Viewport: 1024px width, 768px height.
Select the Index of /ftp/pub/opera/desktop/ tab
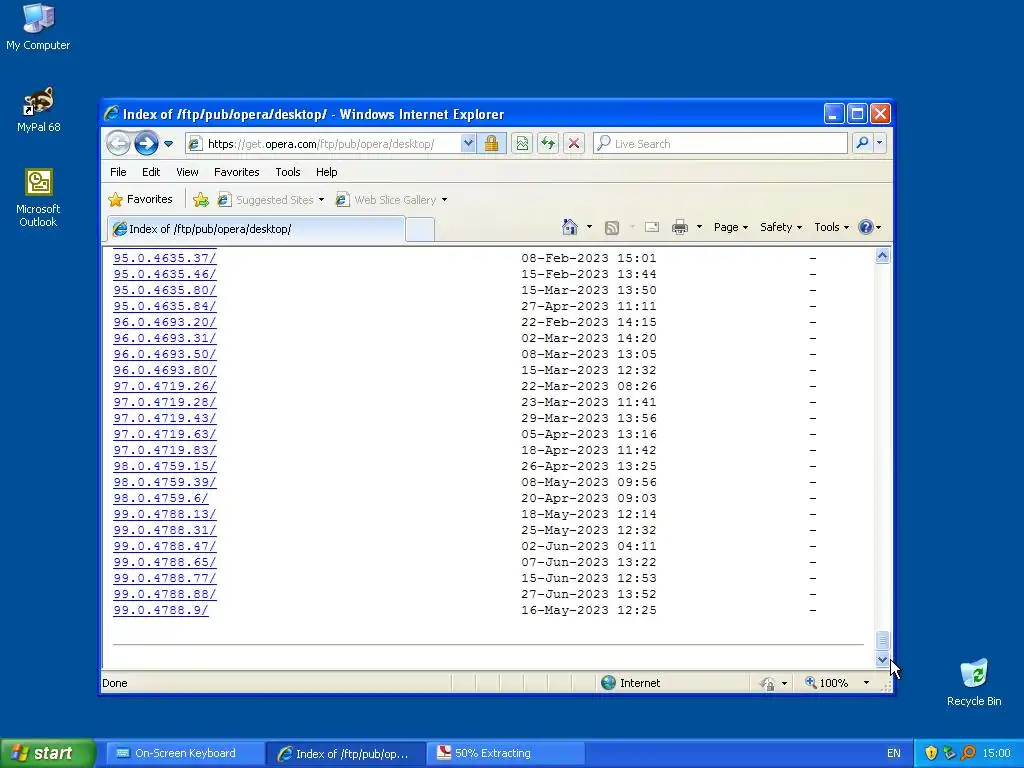256,229
